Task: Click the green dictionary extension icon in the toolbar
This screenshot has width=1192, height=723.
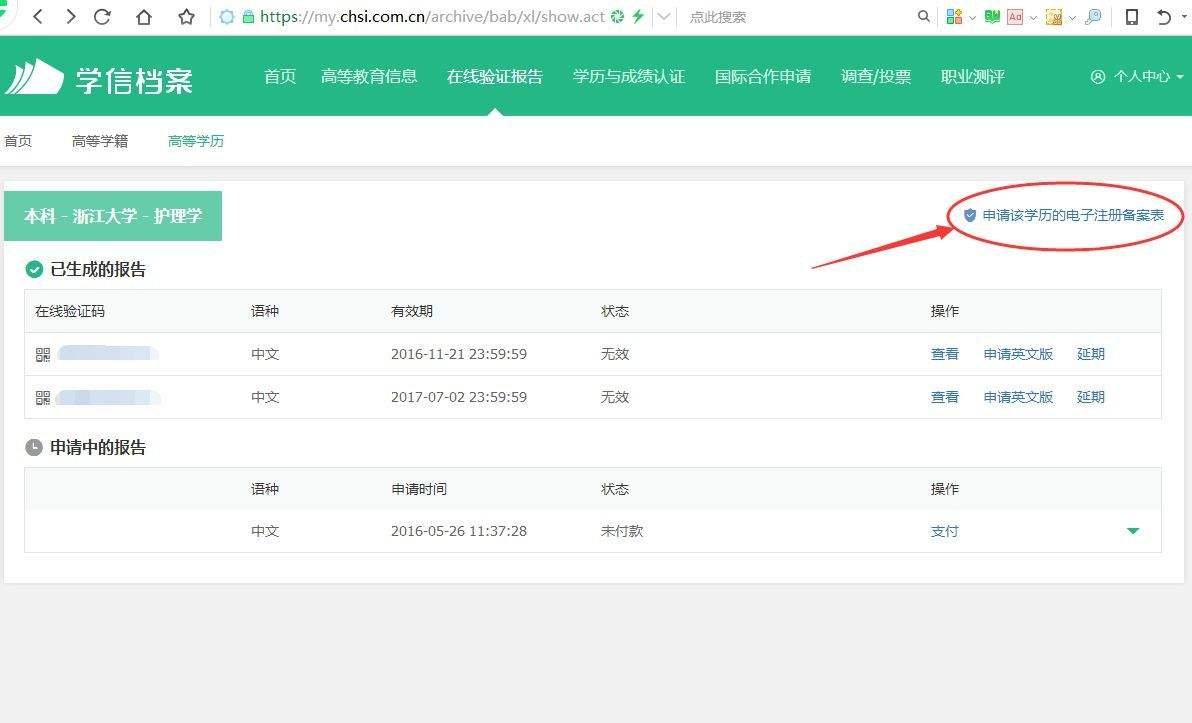Action: 991,16
